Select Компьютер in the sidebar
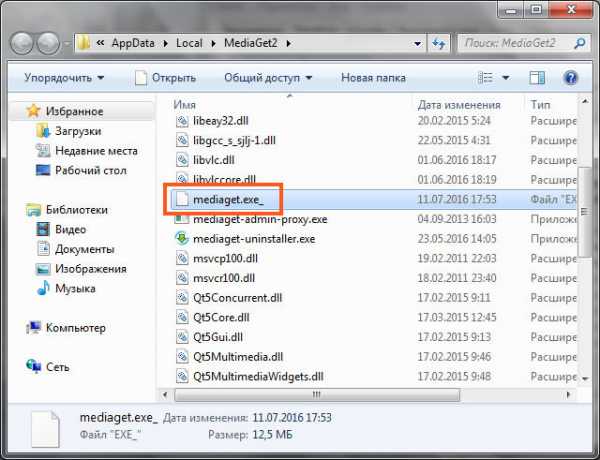The image size is (600, 460). point(75,328)
